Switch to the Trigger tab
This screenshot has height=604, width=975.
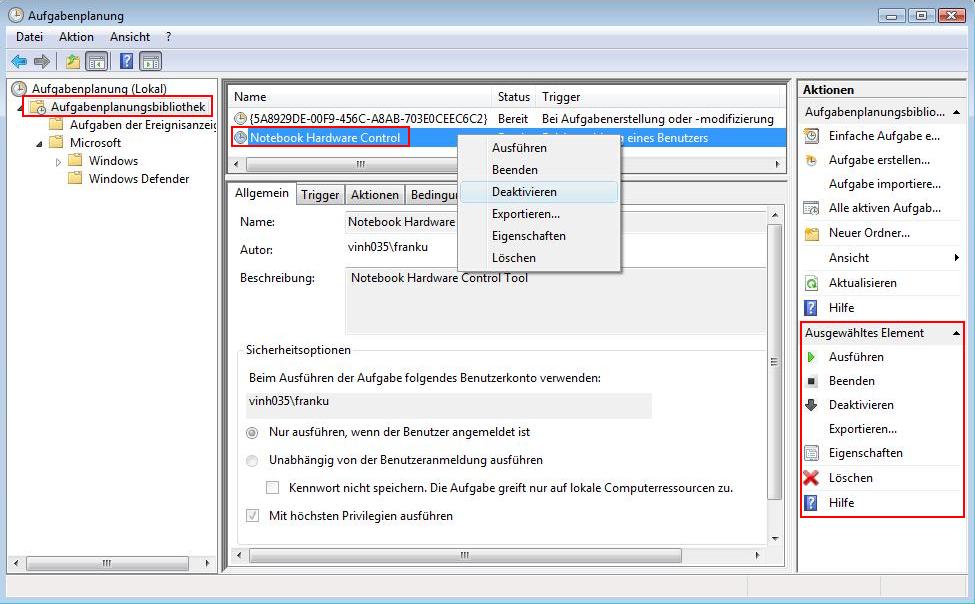320,195
